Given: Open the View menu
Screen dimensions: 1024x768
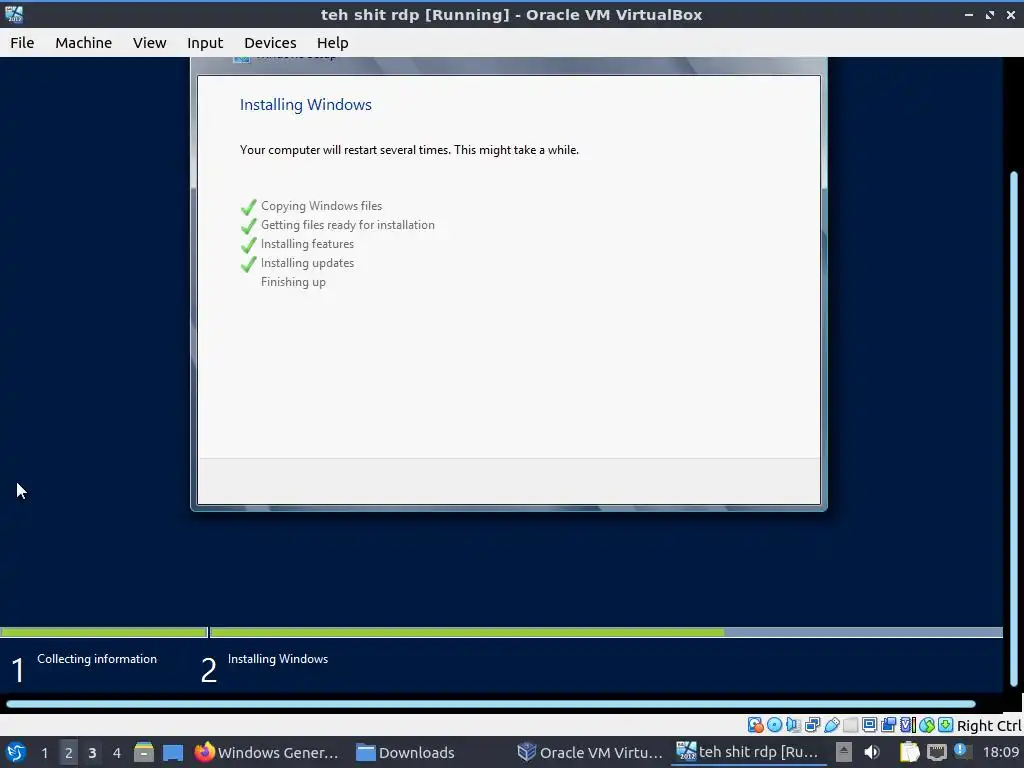Looking at the screenshot, I should [x=150, y=42].
